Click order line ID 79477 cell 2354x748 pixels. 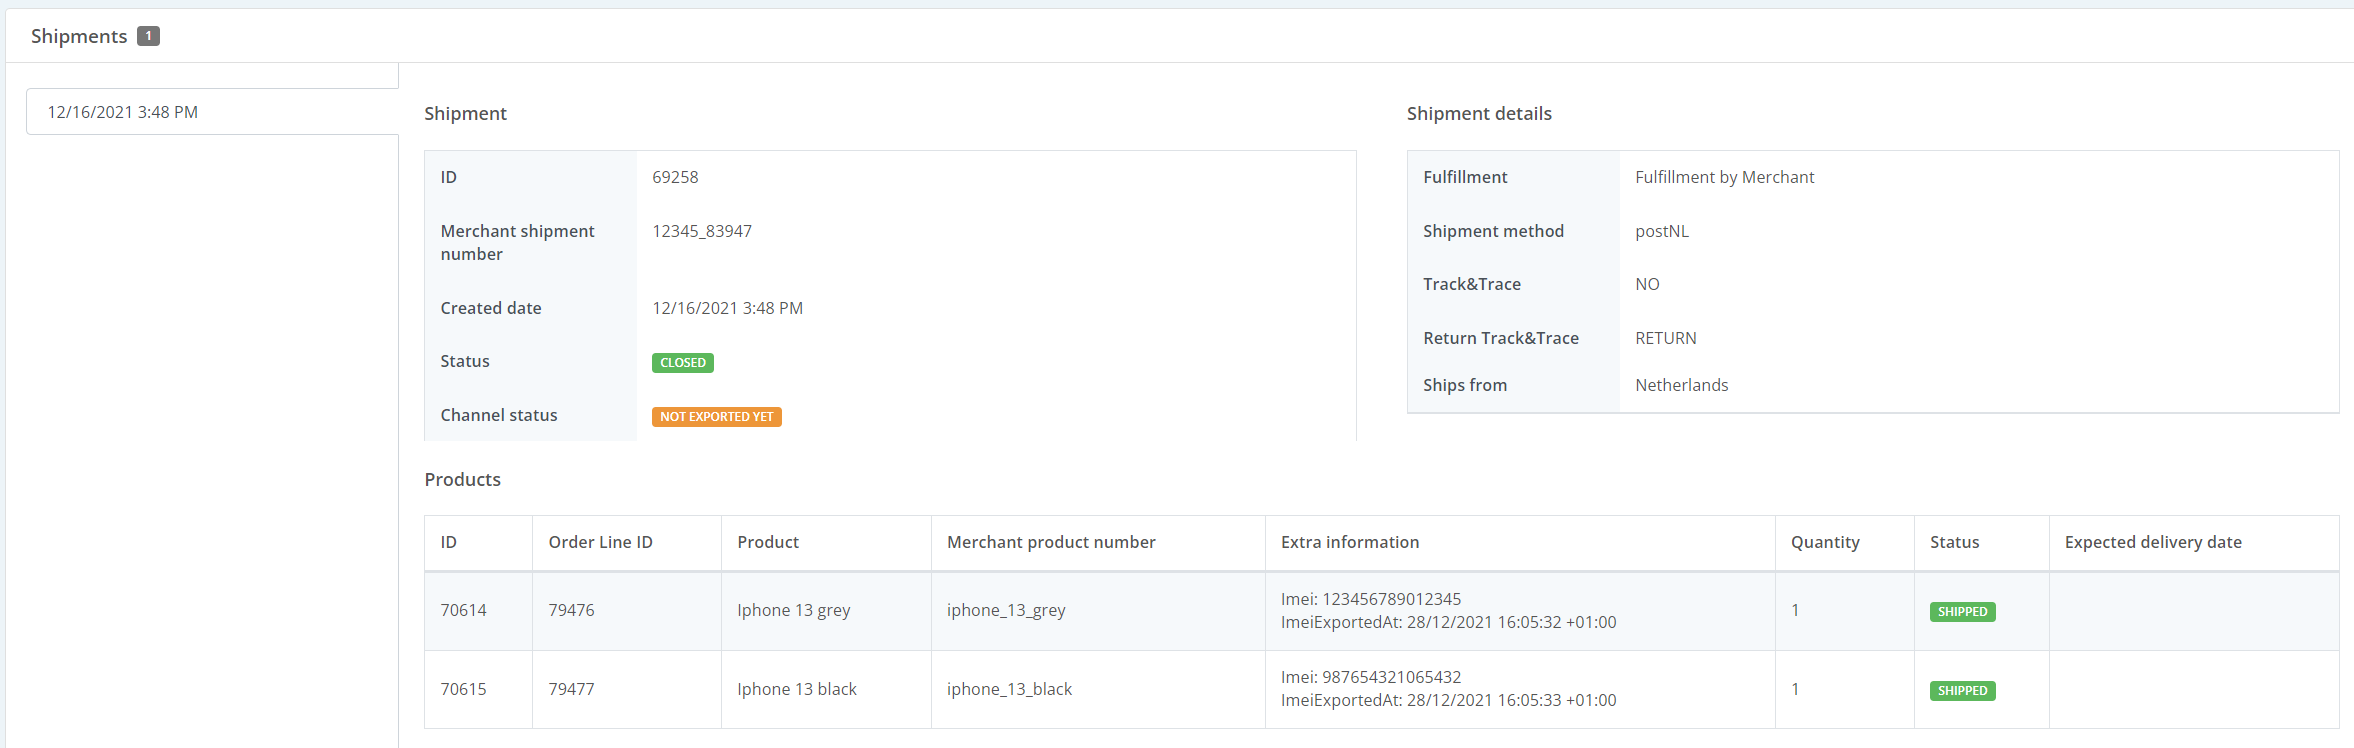pos(571,689)
